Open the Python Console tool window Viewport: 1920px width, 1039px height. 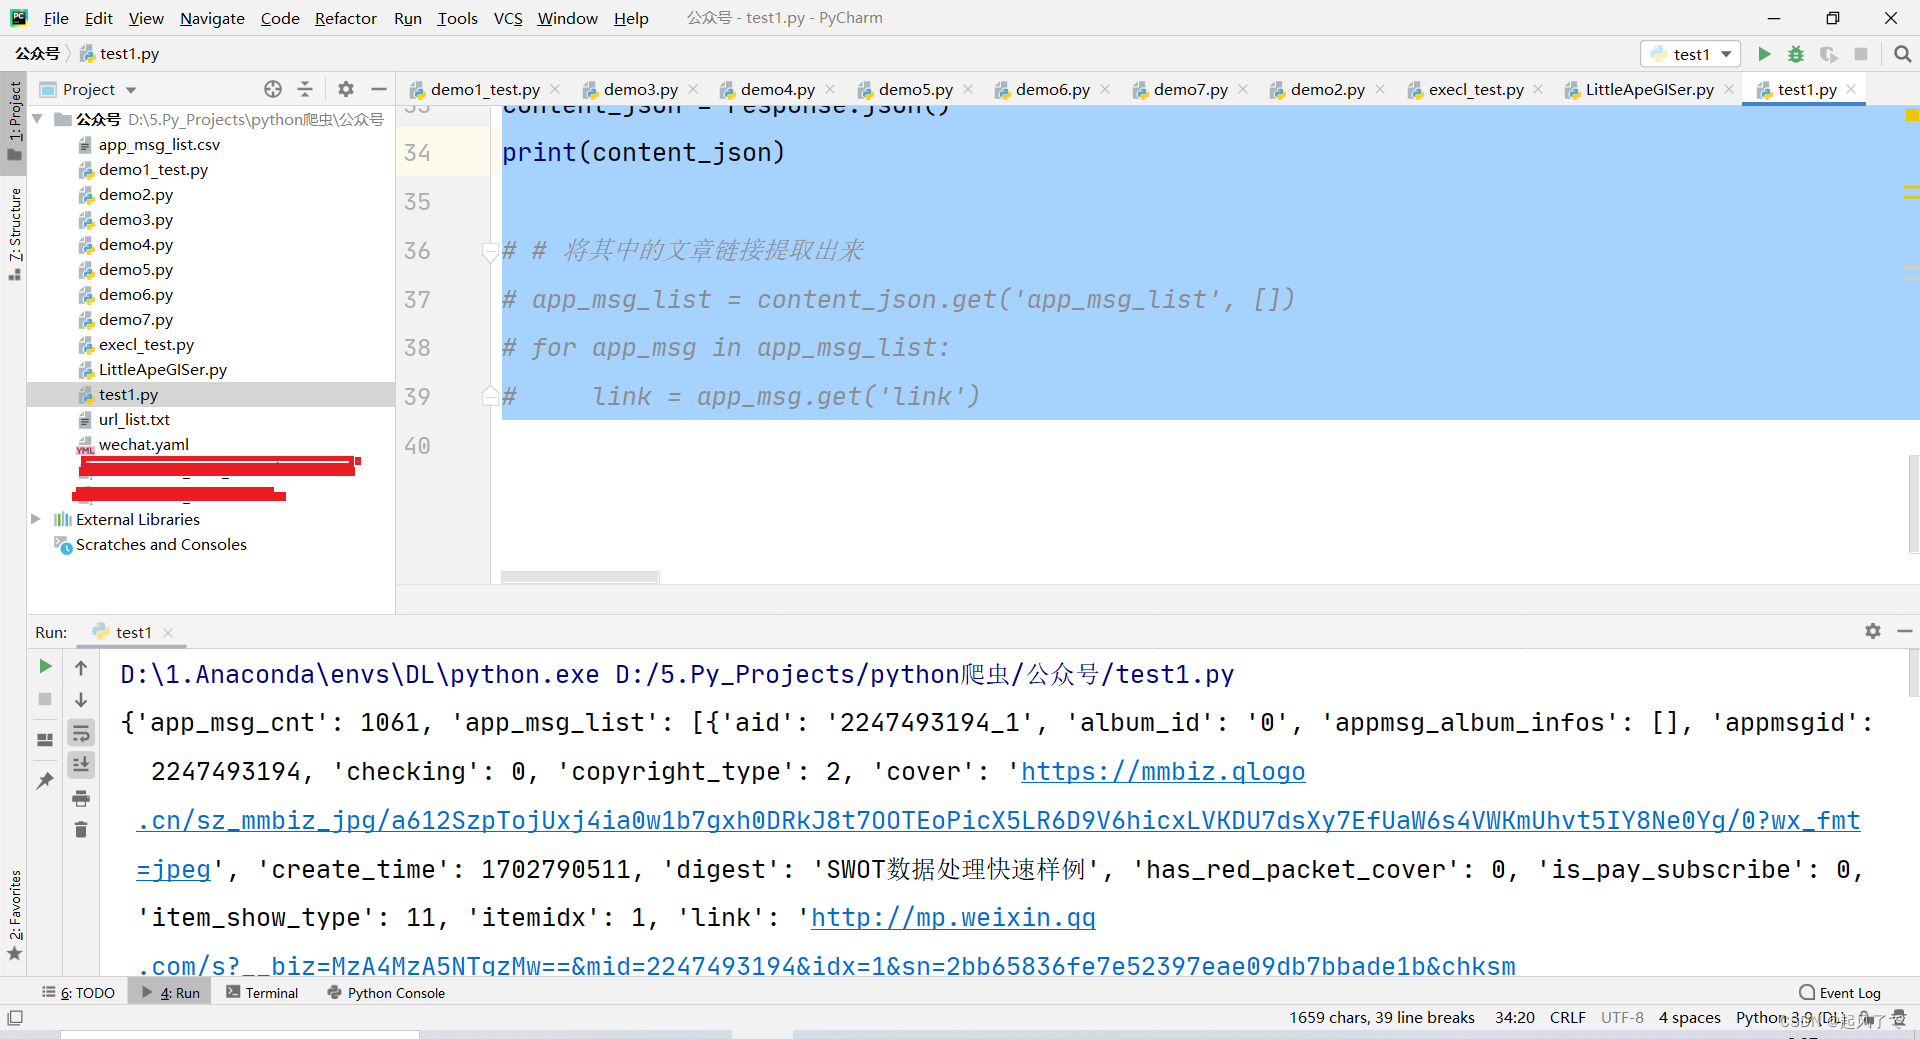pyautogui.click(x=386, y=993)
